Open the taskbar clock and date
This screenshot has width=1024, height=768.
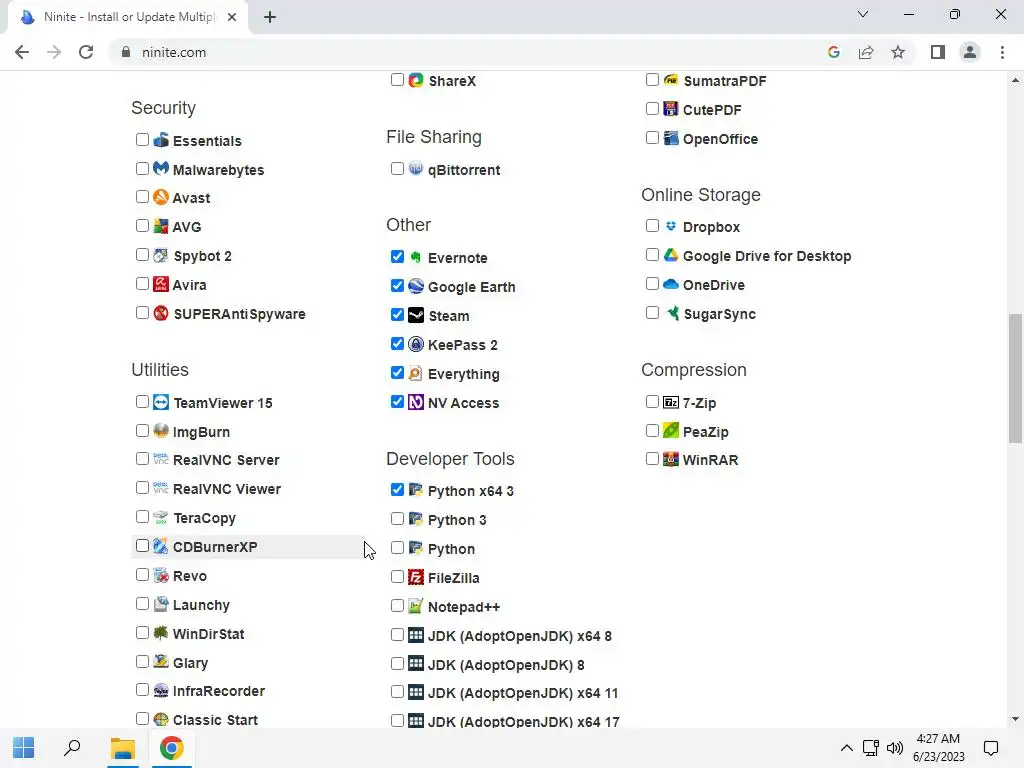click(x=938, y=748)
